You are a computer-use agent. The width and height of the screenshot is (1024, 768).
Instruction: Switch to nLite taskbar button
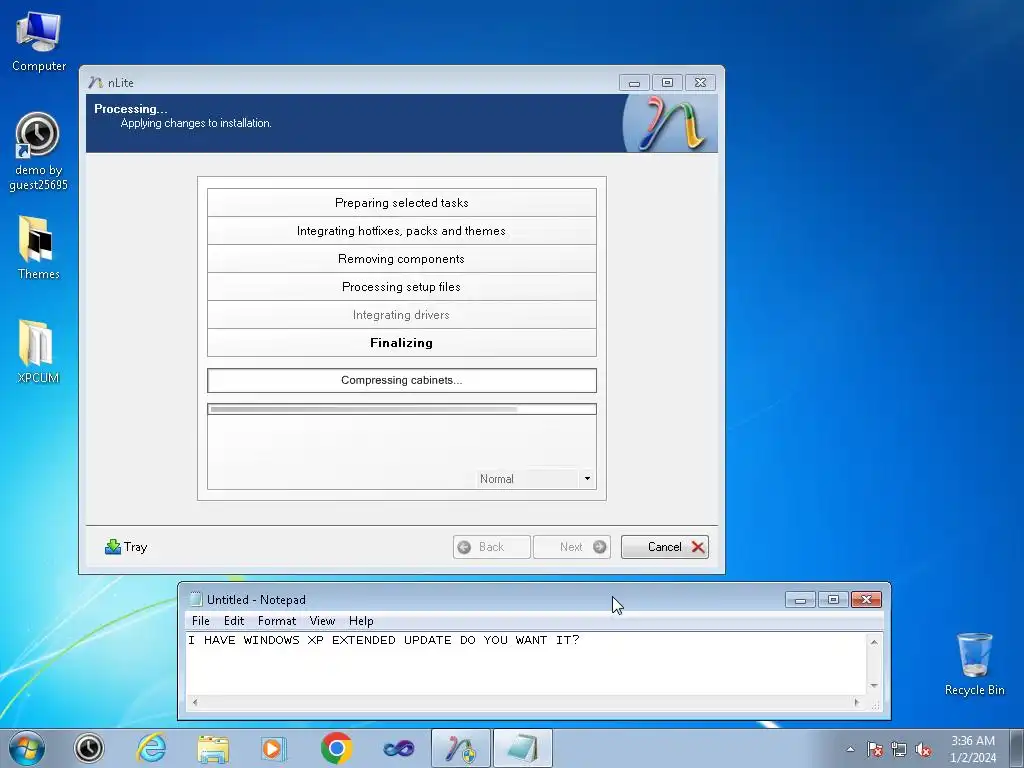461,748
